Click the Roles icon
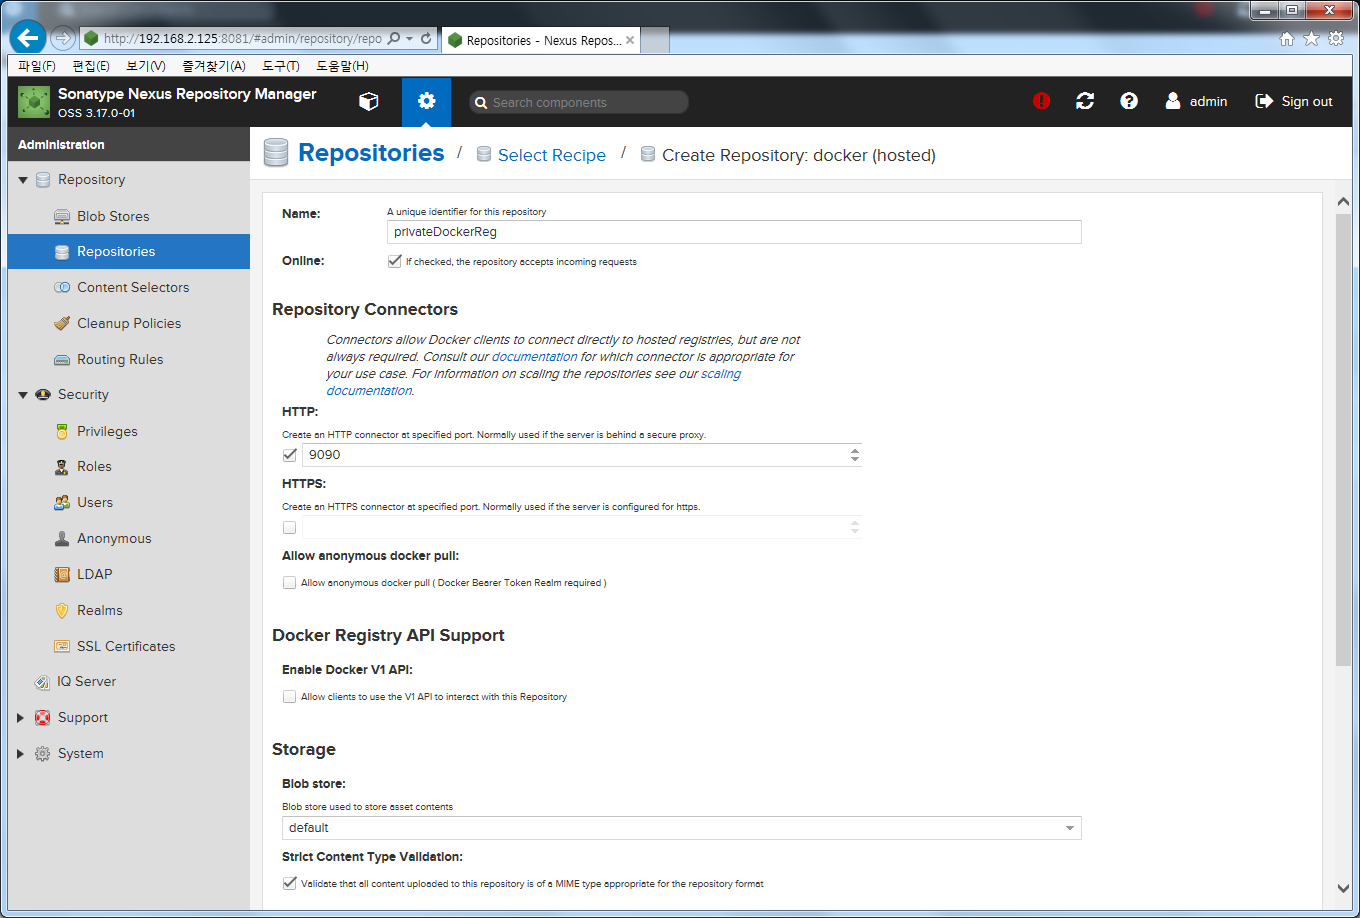 pyautogui.click(x=62, y=467)
